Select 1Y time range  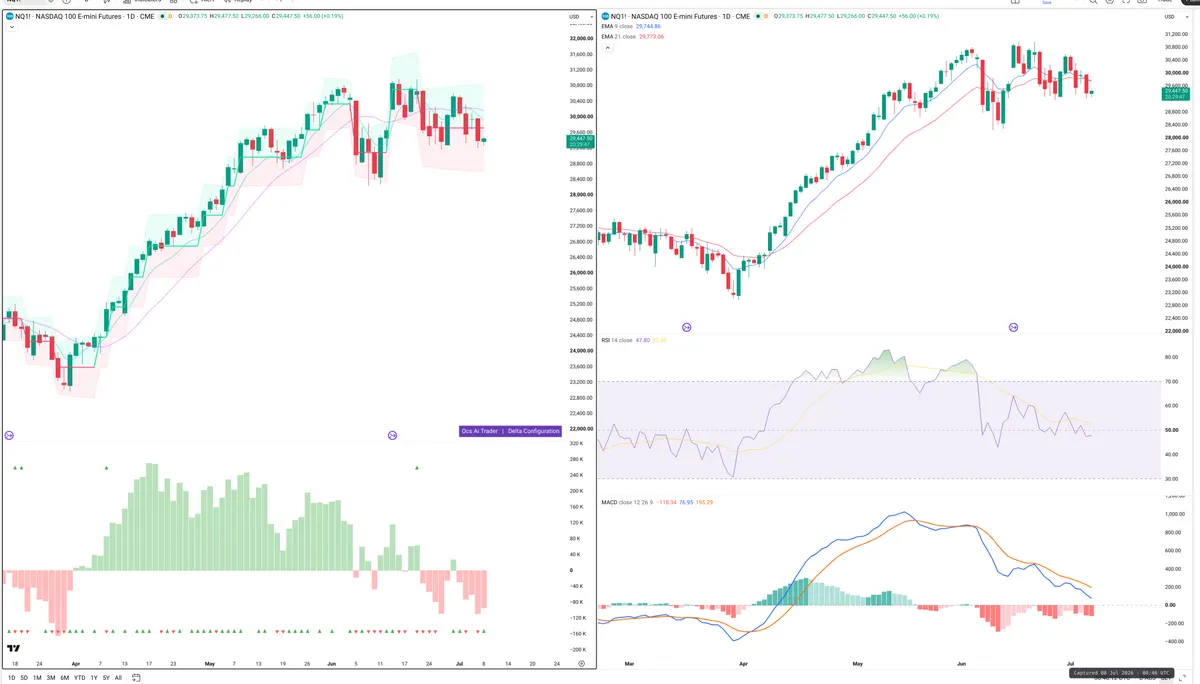[x=94, y=678]
